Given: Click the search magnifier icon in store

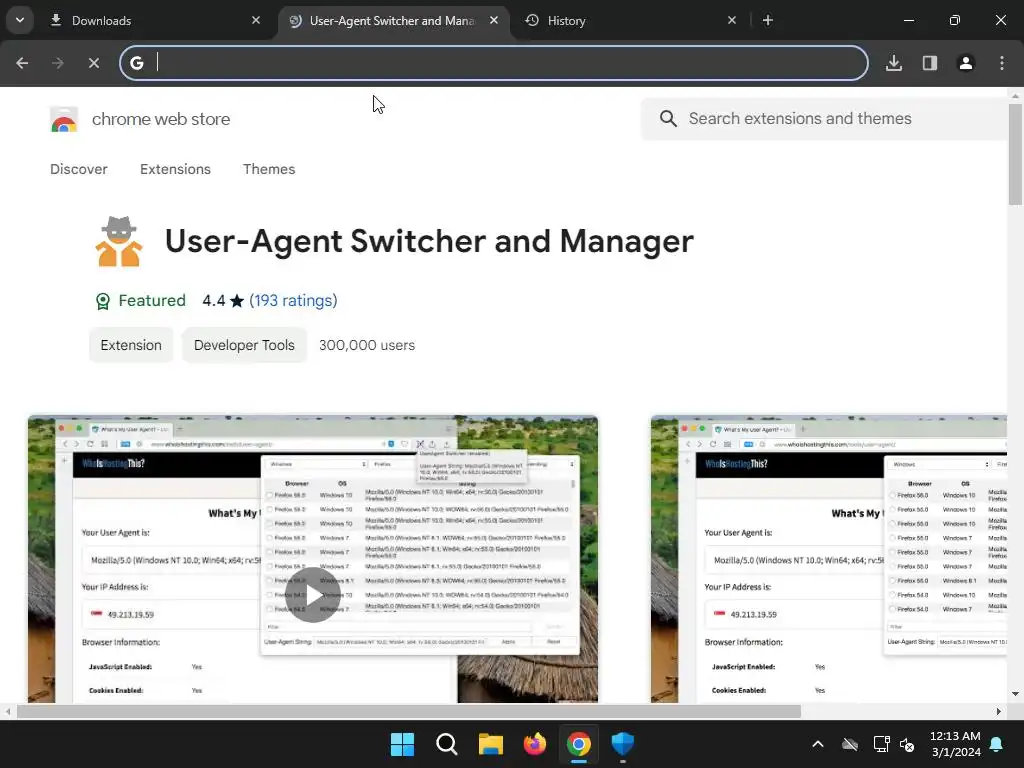Looking at the screenshot, I should (668, 118).
